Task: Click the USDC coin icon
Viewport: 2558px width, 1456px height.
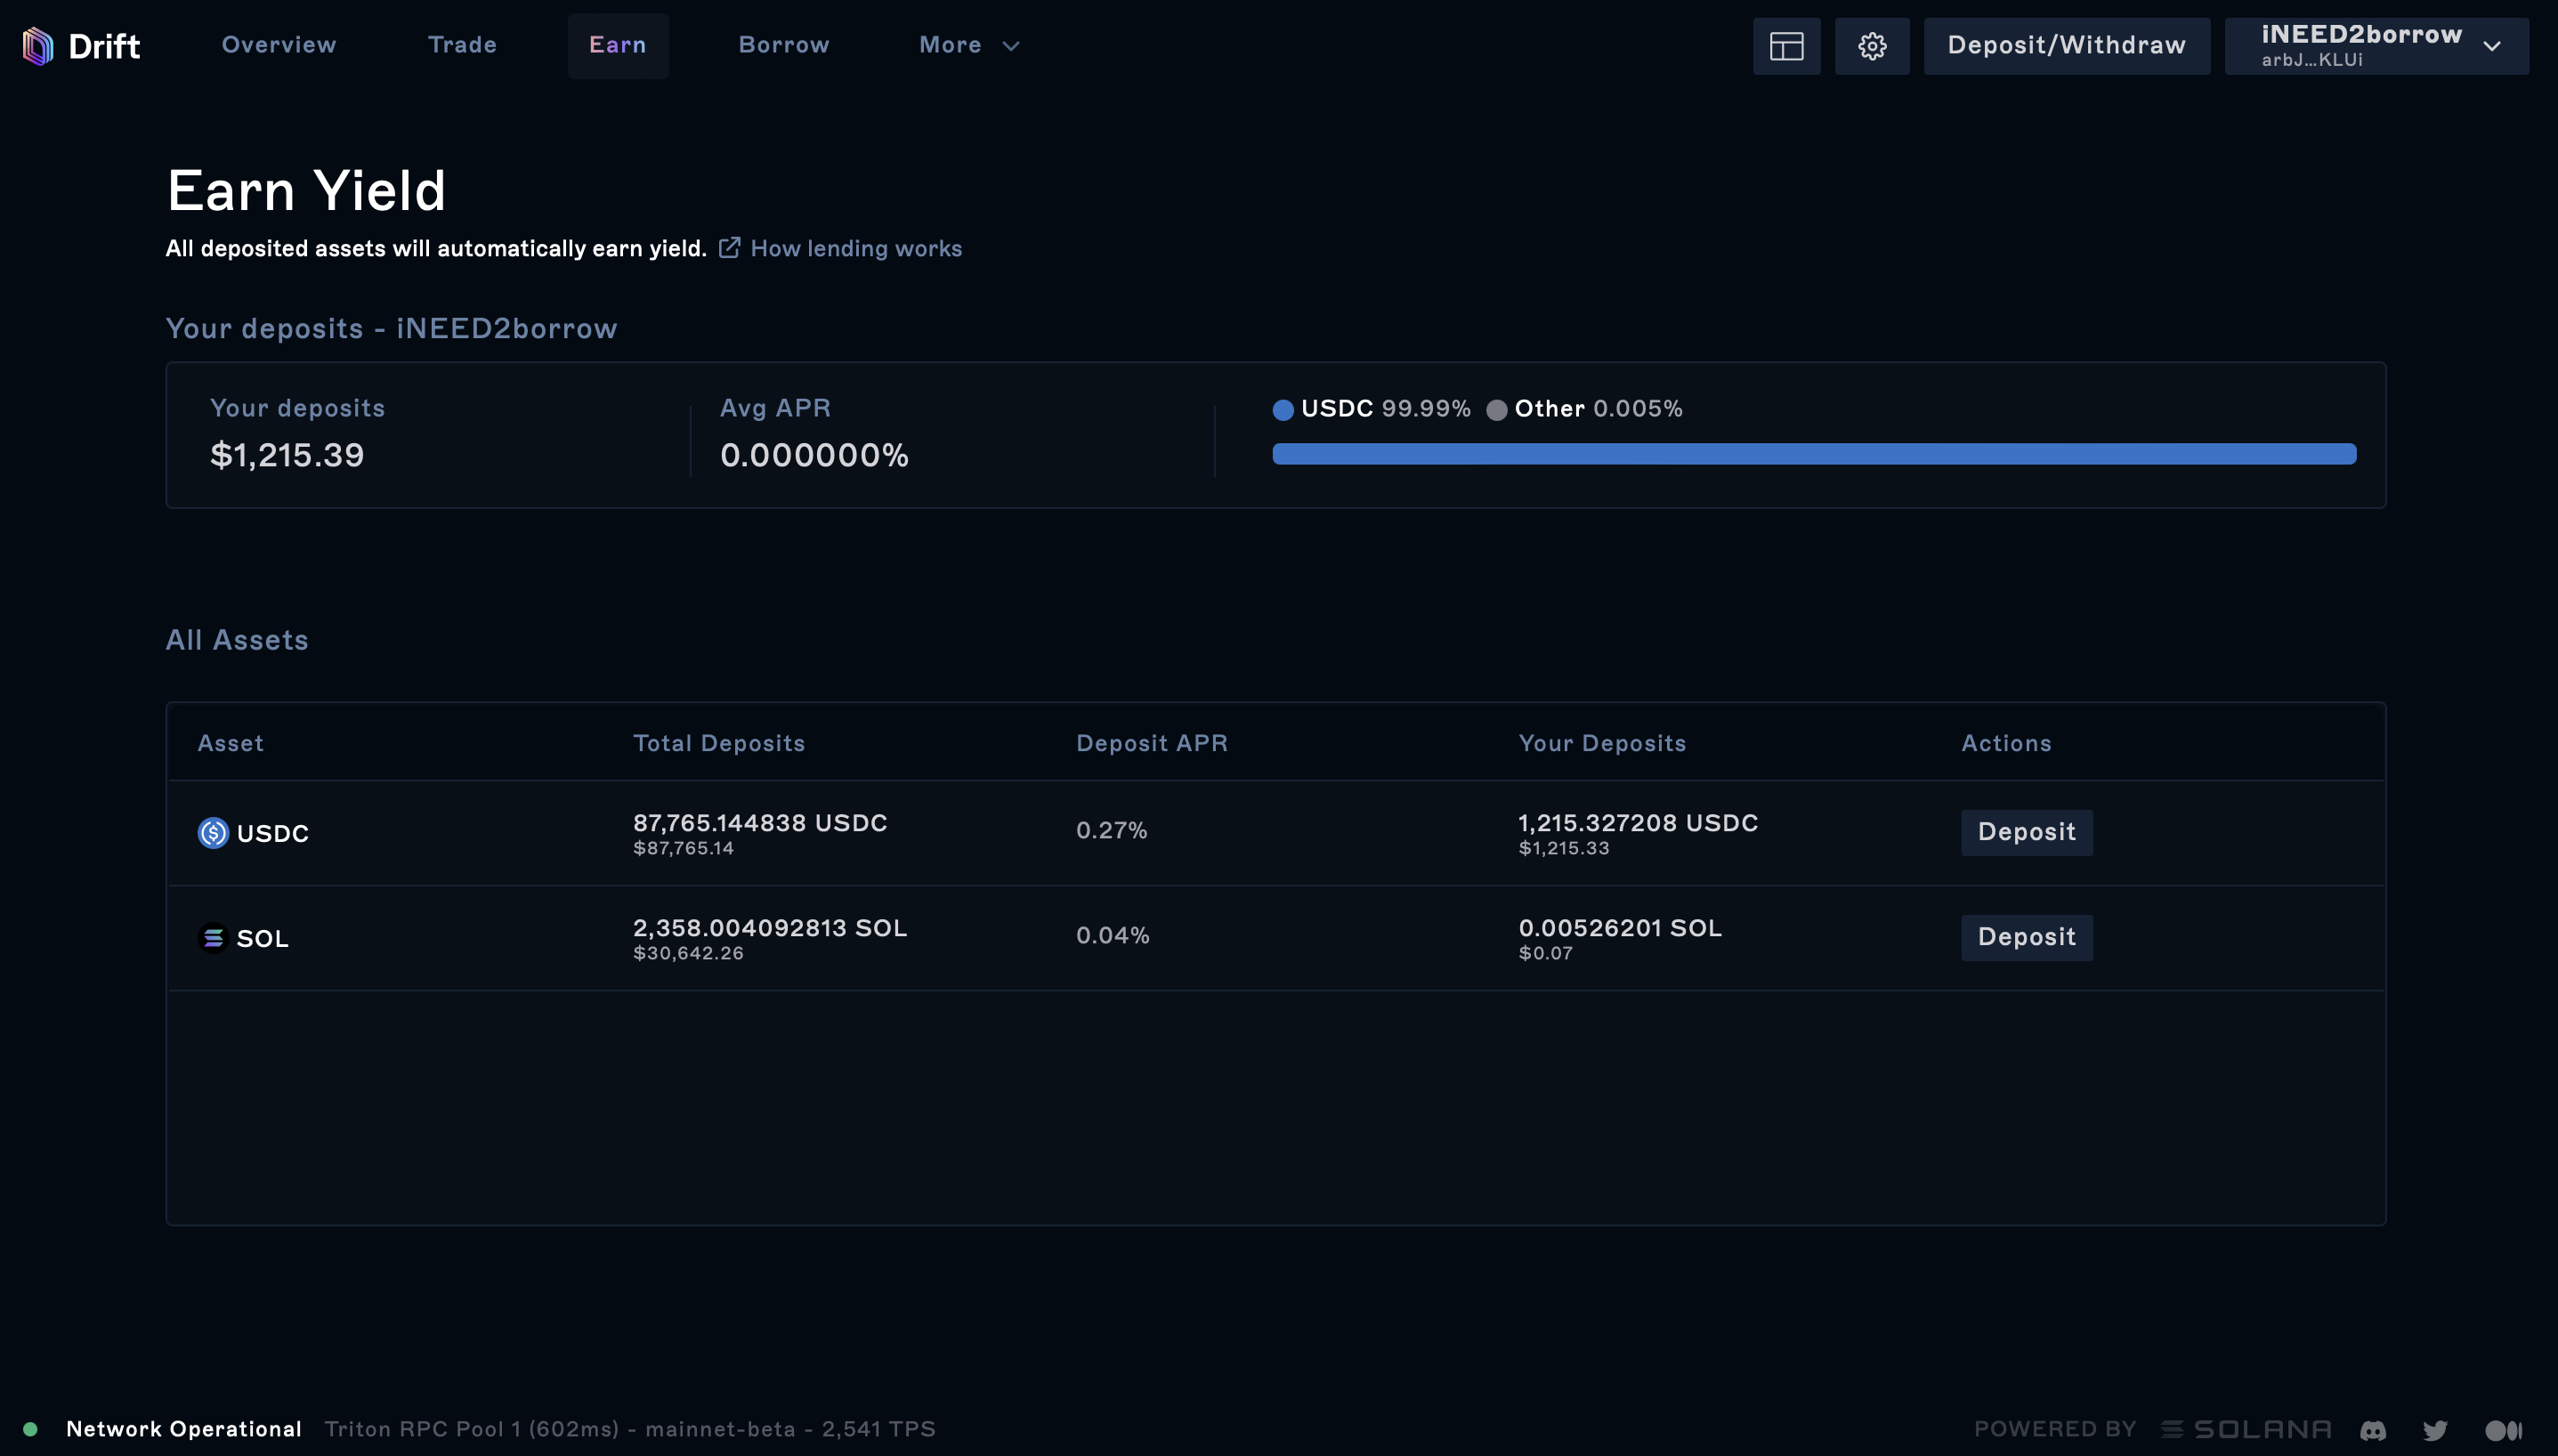Action: click(x=213, y=833)
